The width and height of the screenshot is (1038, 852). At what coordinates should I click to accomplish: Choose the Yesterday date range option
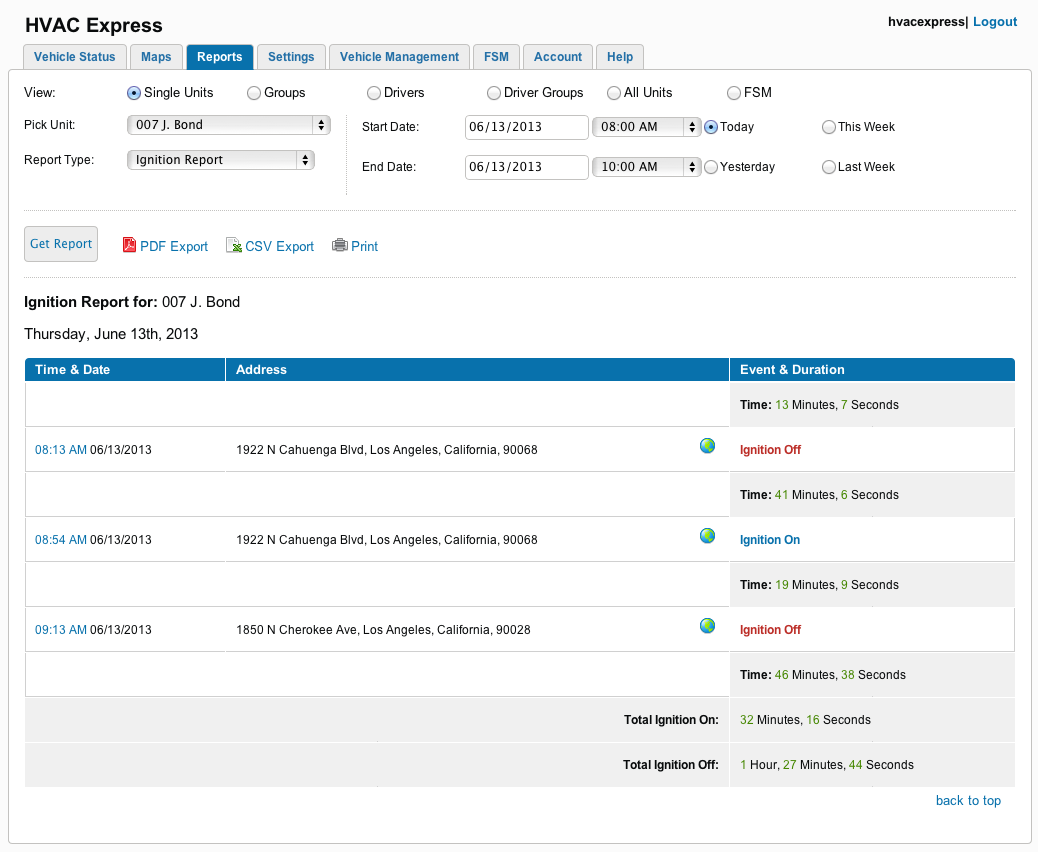[x=711, y=167]
